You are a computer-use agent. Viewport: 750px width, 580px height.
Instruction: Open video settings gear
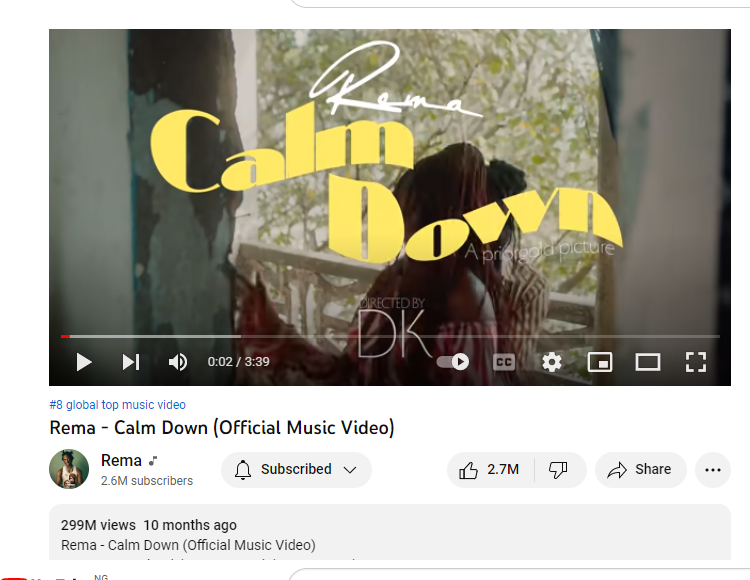(x=551, y=362)
